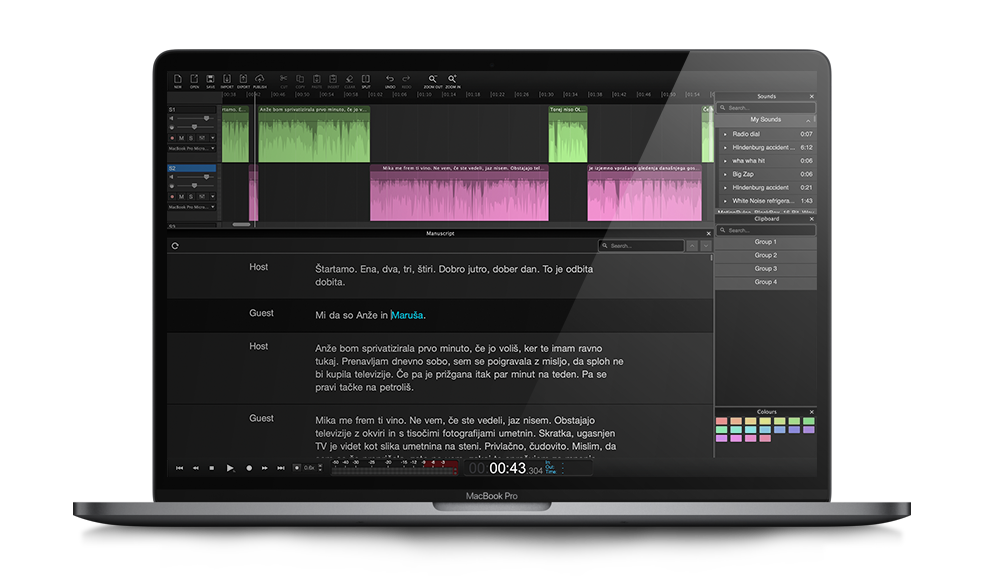Solo track S2 with the S button
This screenshot has width=984, height=576.
(x=191, y=196)
